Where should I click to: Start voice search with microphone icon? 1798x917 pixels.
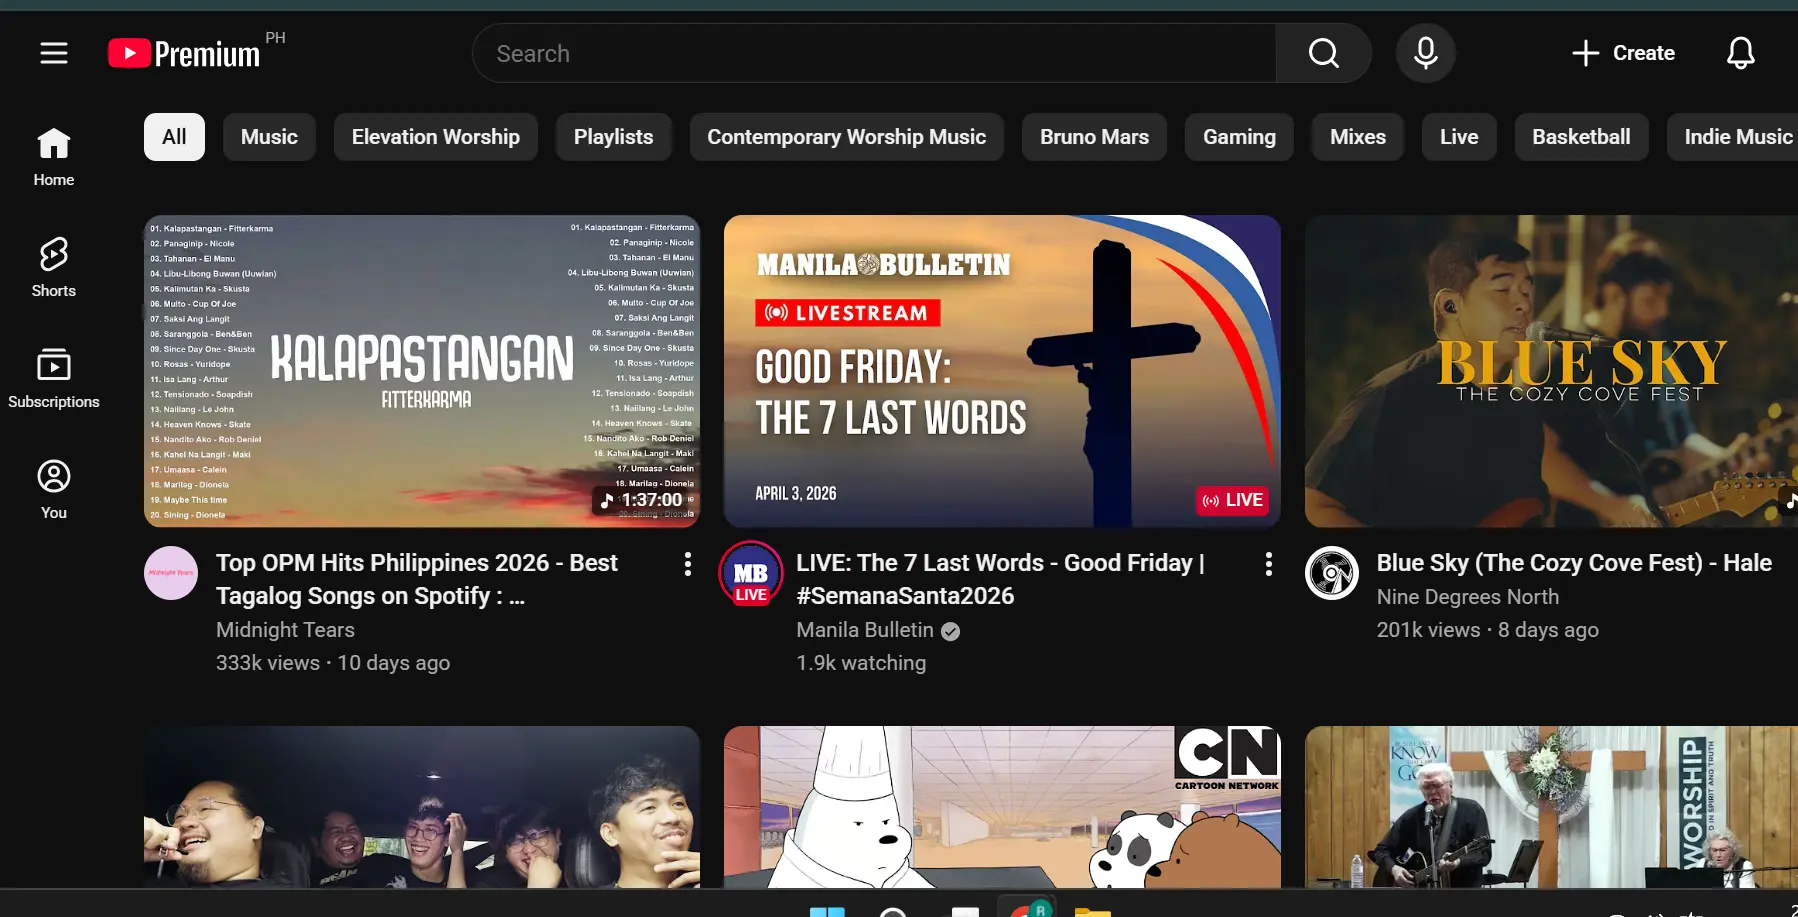click(1425, 53)
